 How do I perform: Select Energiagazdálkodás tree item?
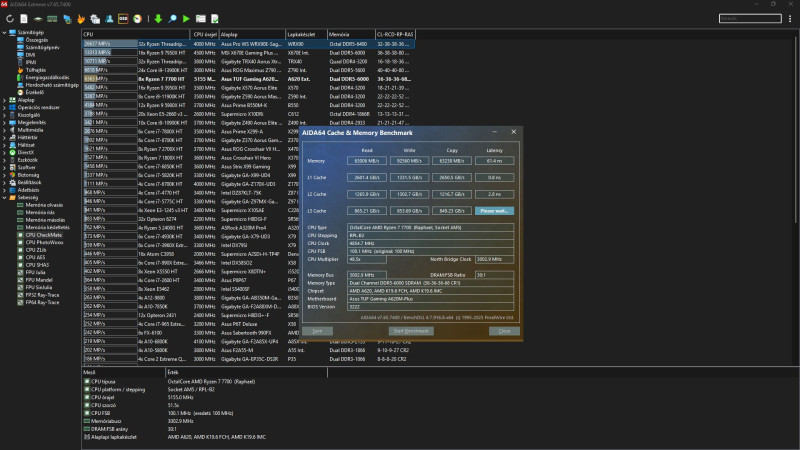click(47, 78)
